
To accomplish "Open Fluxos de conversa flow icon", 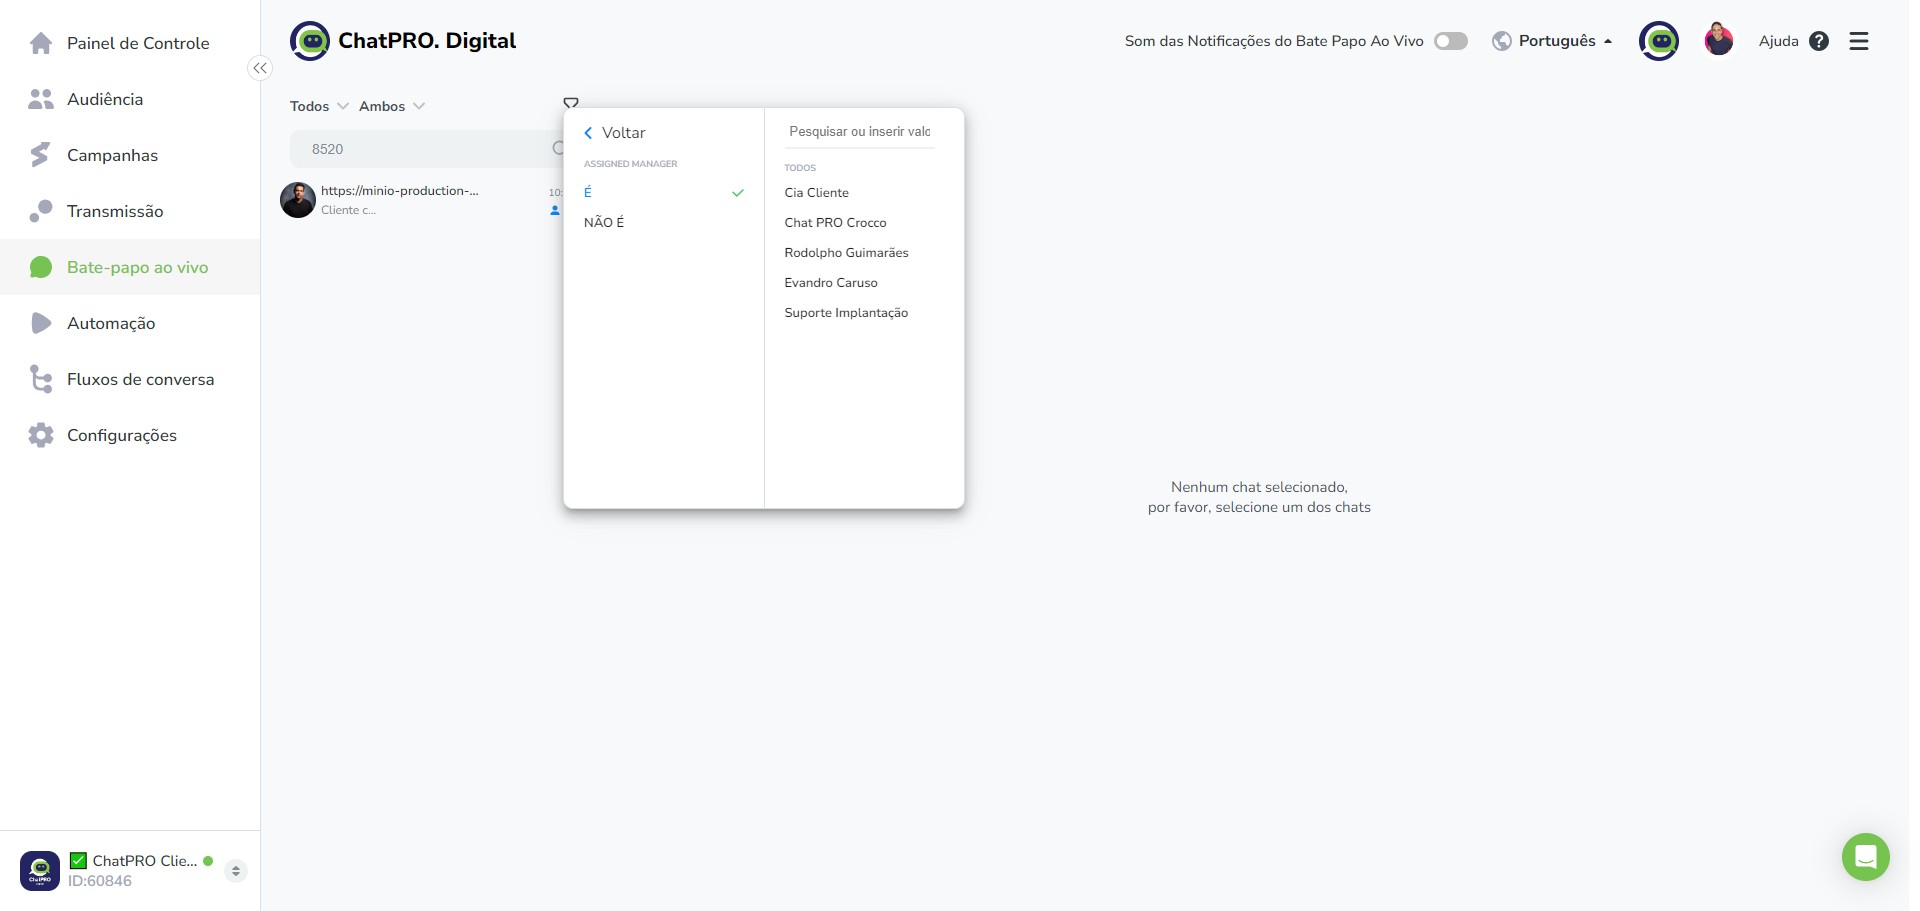I will (41, 379).
